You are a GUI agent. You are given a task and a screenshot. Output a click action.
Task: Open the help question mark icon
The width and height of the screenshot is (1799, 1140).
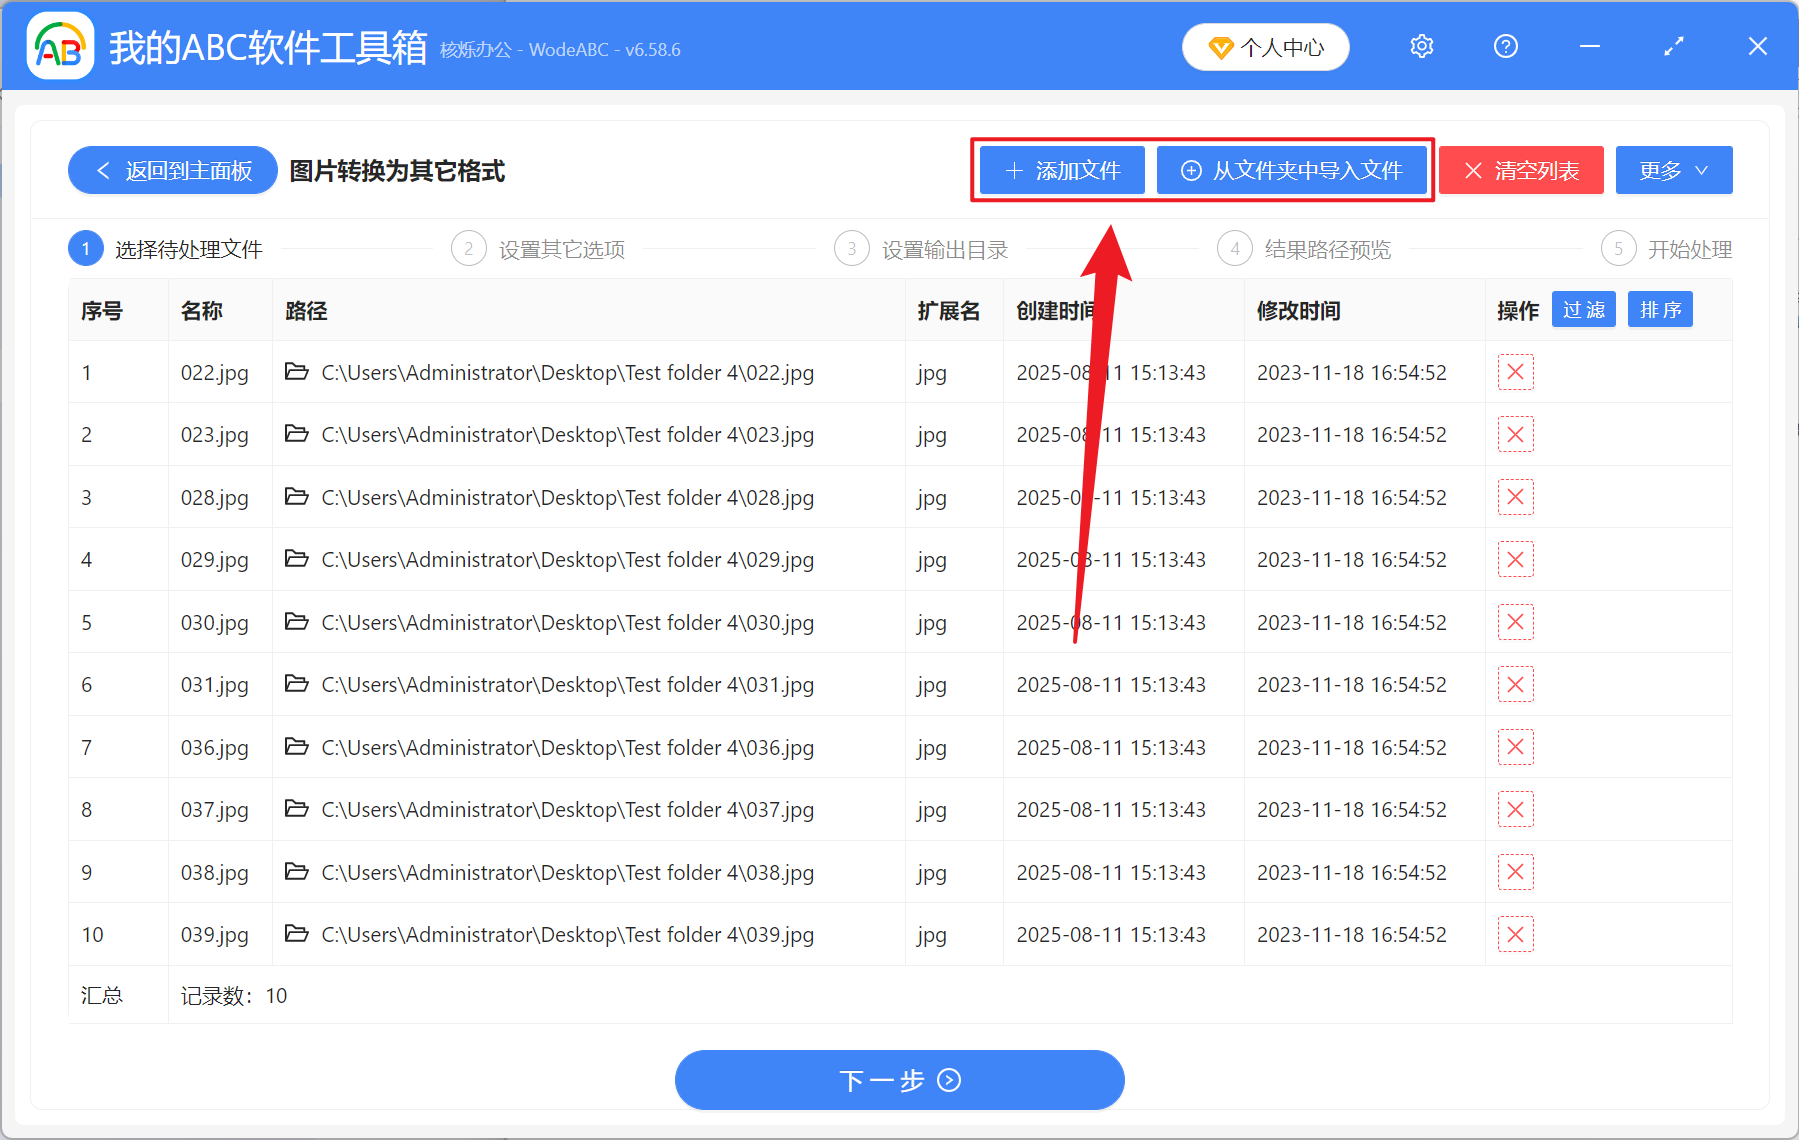[1505, 46]
